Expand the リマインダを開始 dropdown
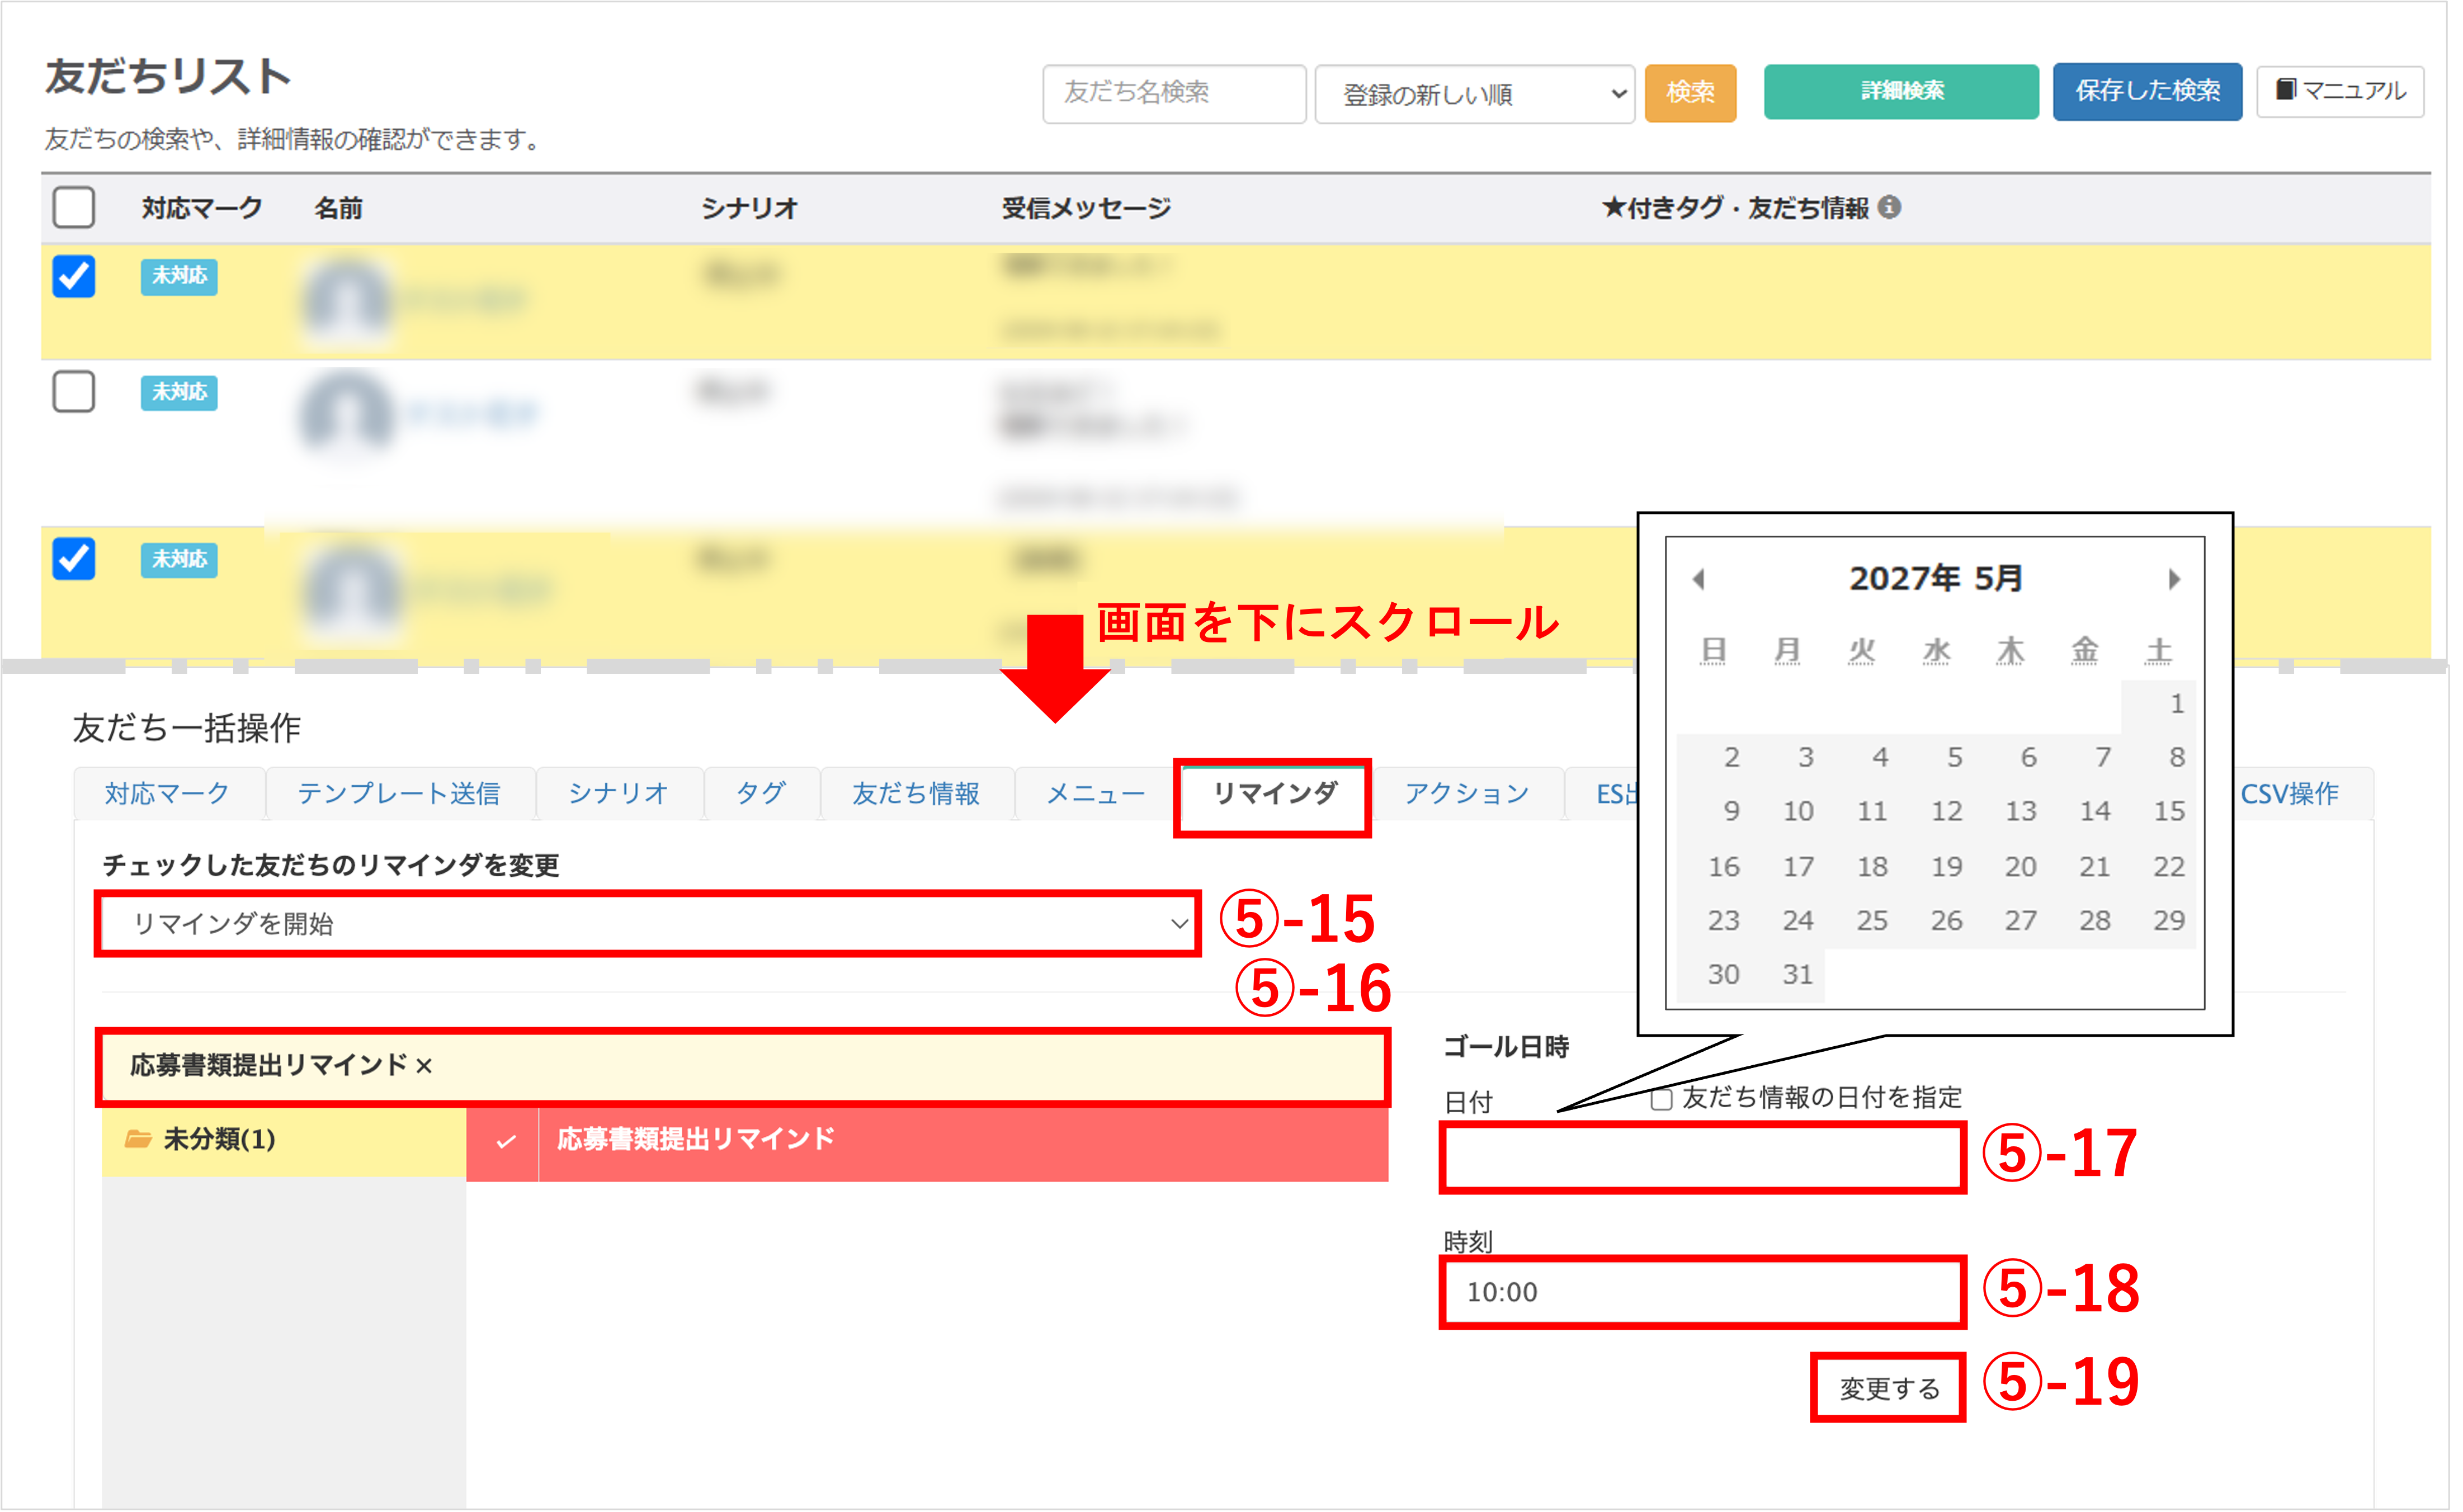Image resolution: width=2463 pixels, height=1512 pixels. coord(648,923)
